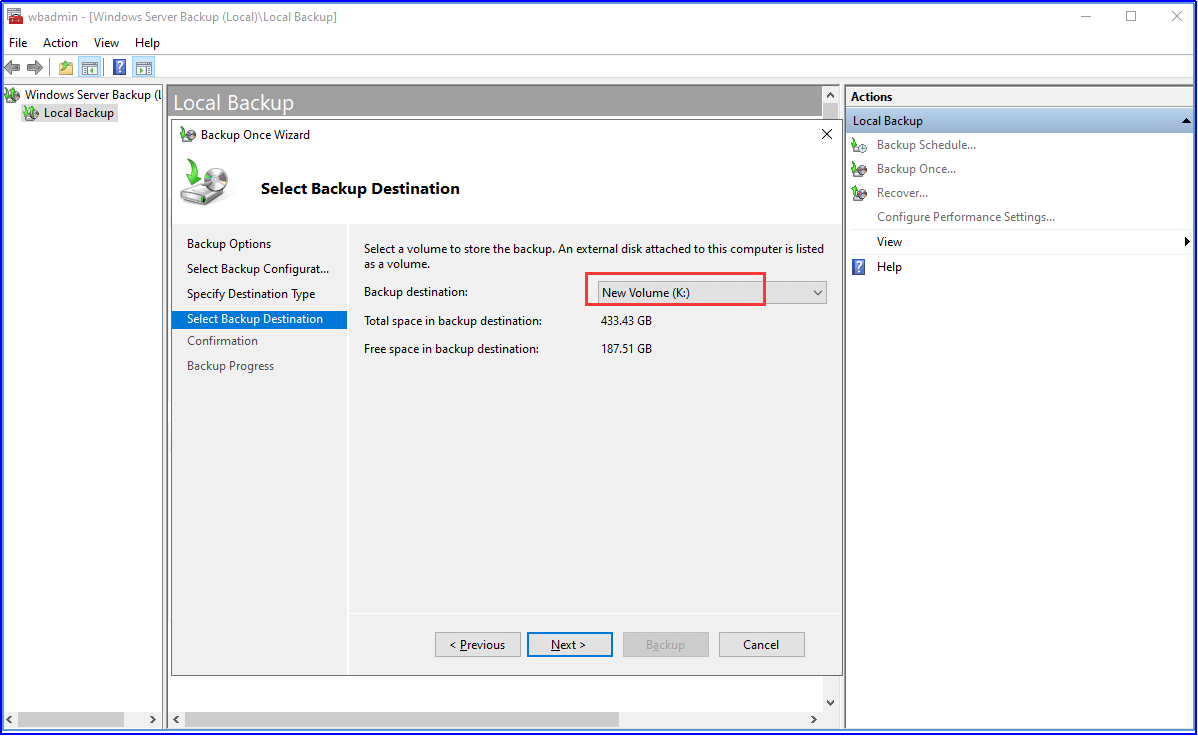Go to Specify Destination Type step
Viewport: 1198px width, 736px height.
(251, 294)
